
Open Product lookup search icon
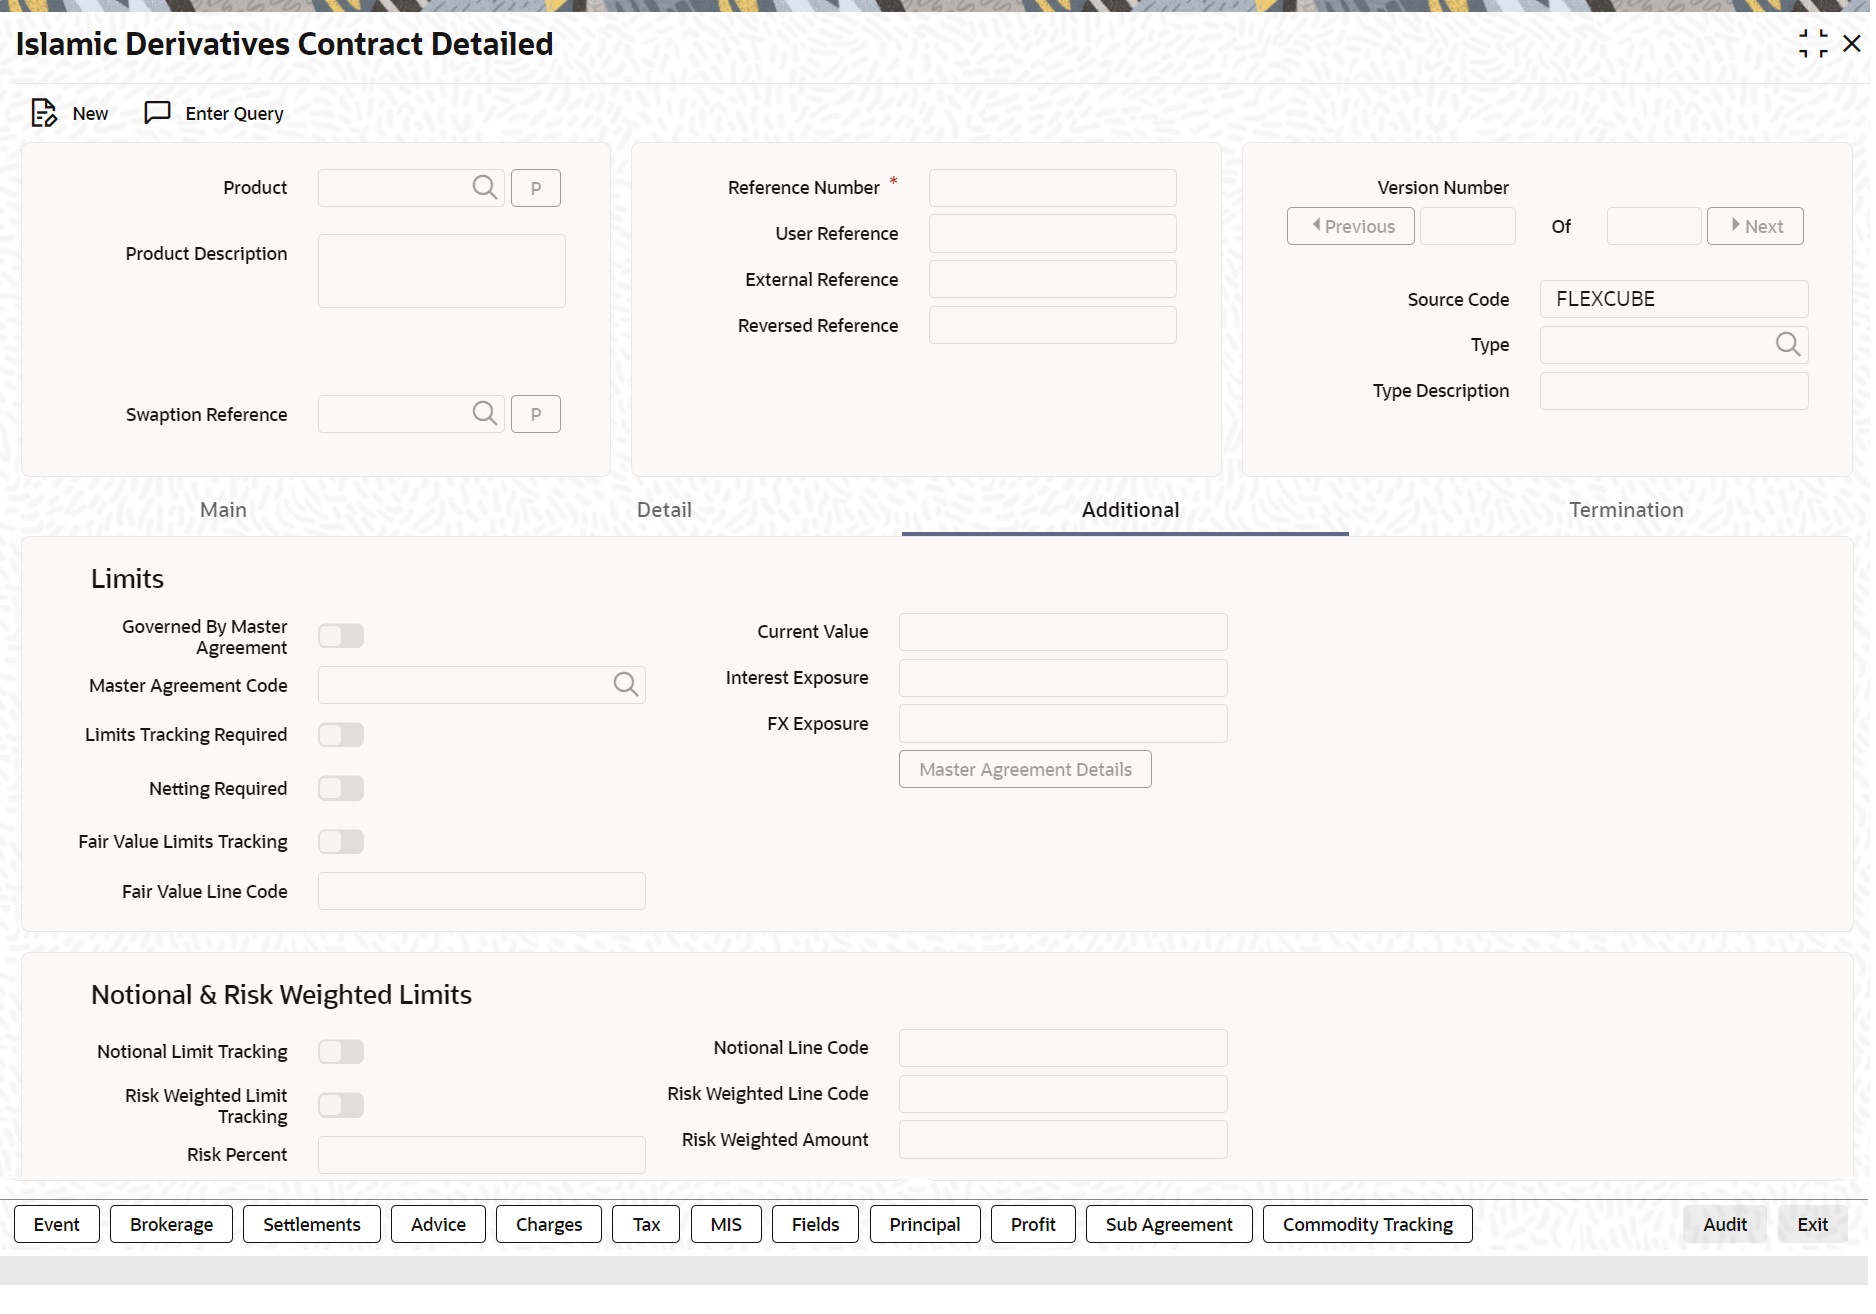(485, 187)
